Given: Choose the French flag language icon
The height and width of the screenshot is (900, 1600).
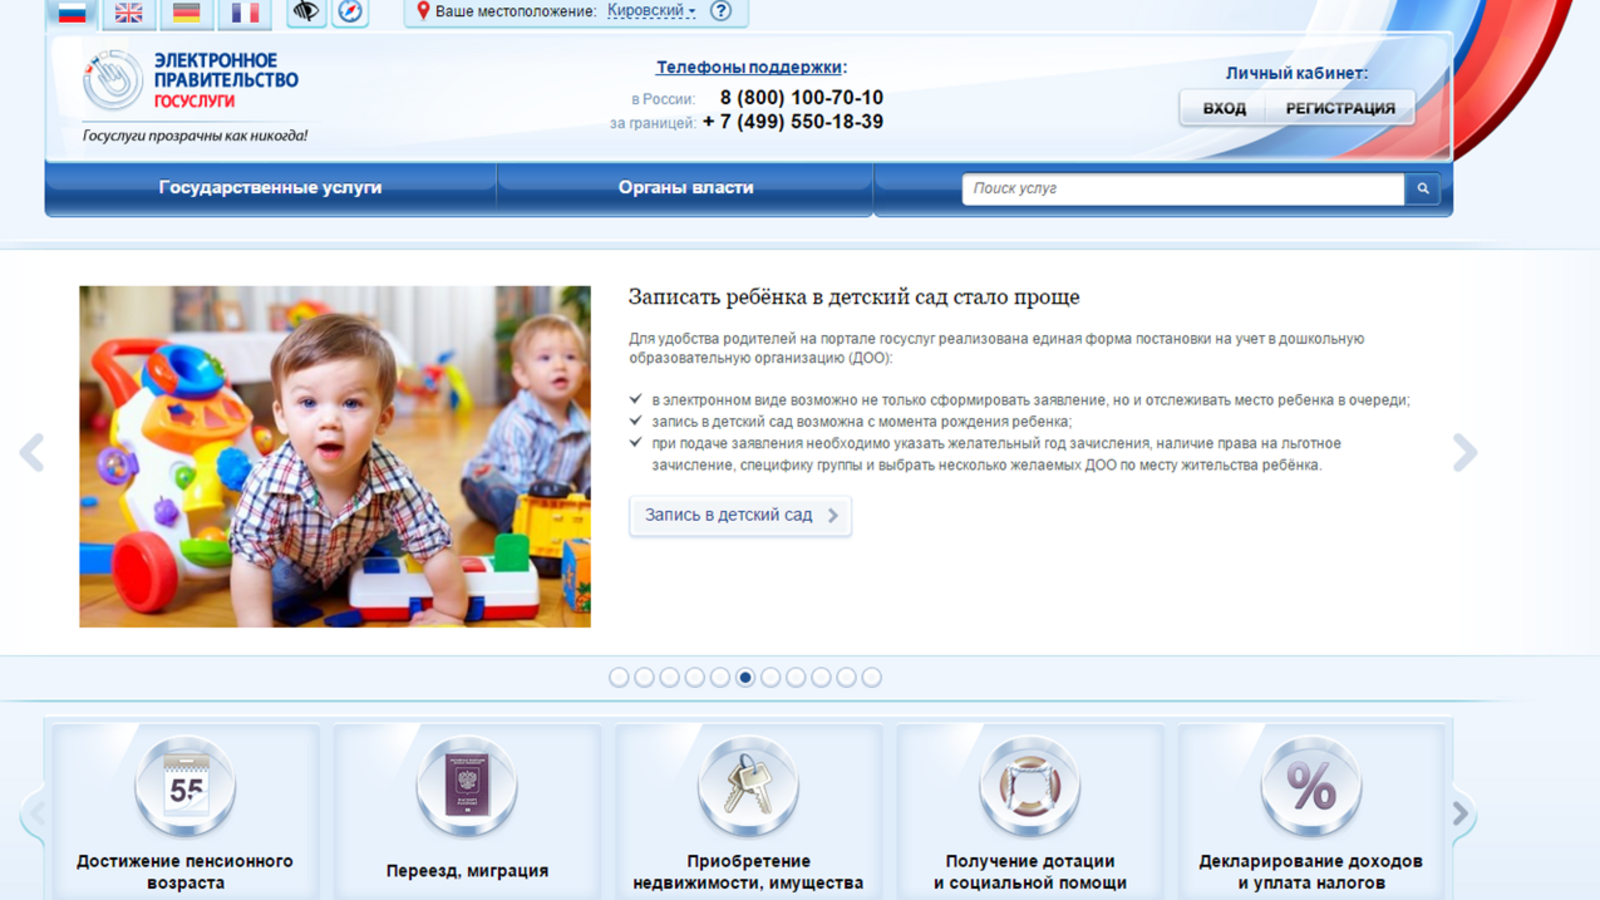Looking at the screenshot, I should point(245,12).
